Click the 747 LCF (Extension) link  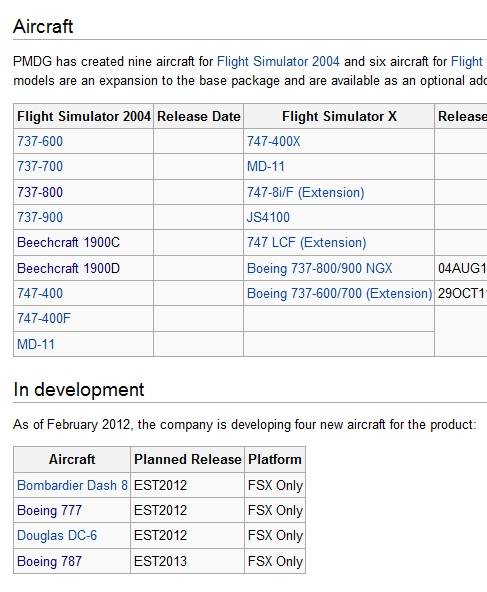307,242
